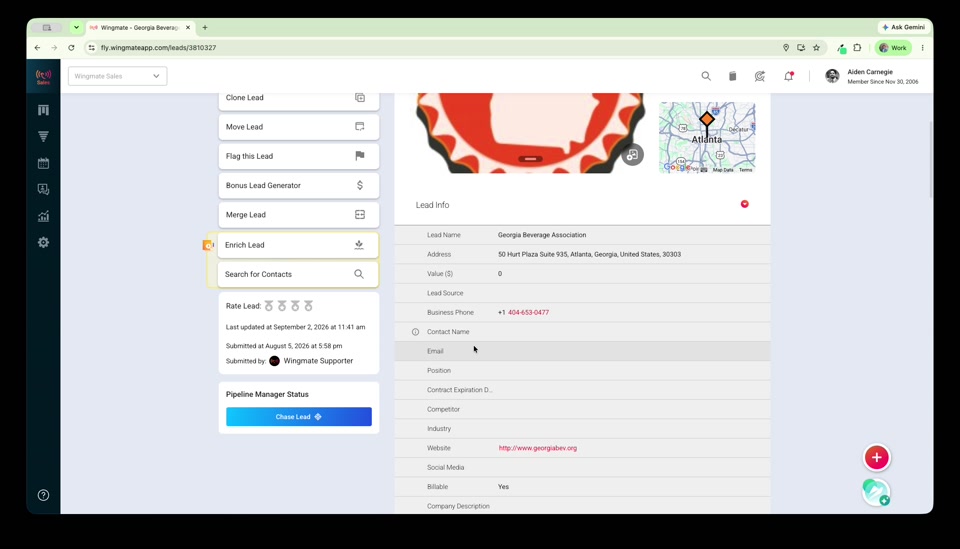Click the page vertical scrollbar
Viewport: 960px width, 549px height.
pos(931,159)
